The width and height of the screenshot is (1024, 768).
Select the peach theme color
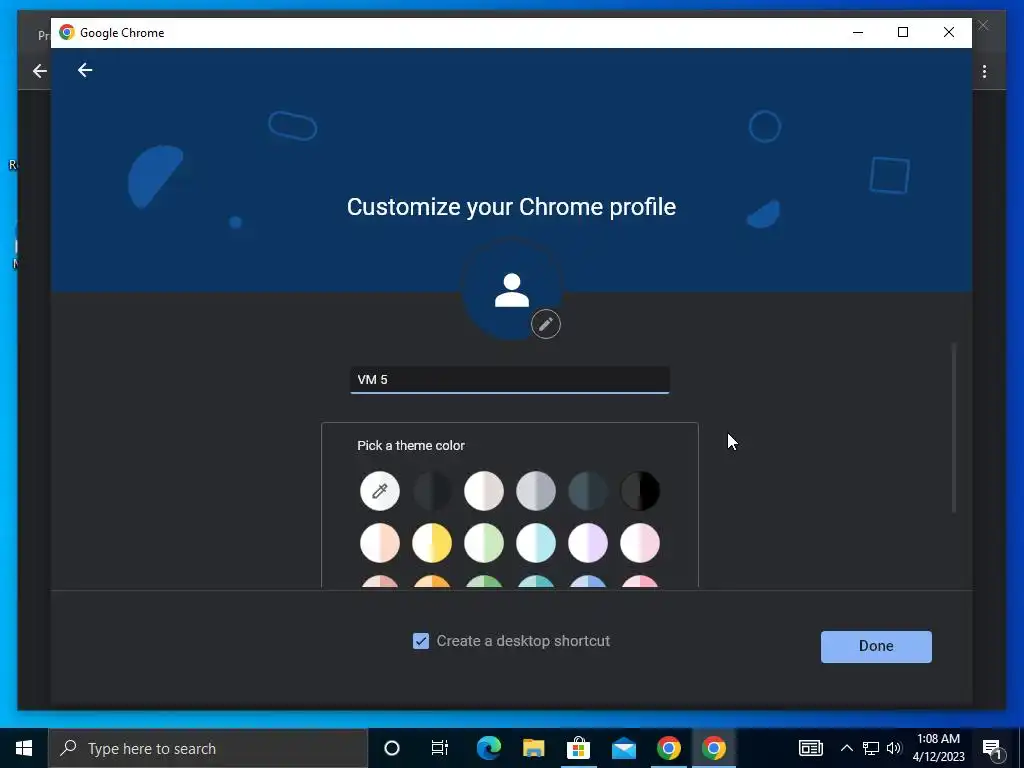point(379,543)
